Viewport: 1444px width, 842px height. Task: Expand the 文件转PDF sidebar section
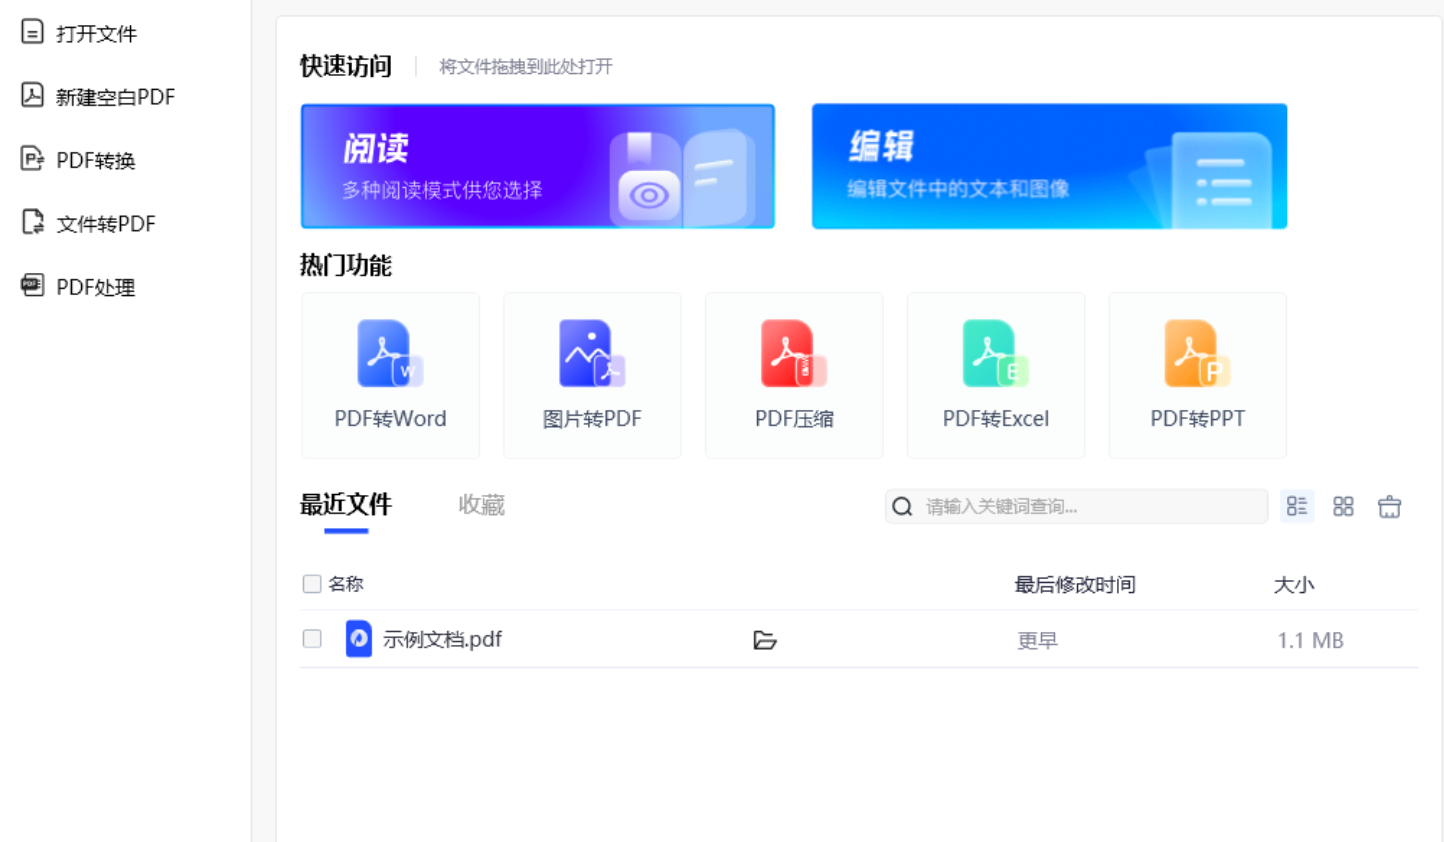pyautogui.click(x=88, y=223)
